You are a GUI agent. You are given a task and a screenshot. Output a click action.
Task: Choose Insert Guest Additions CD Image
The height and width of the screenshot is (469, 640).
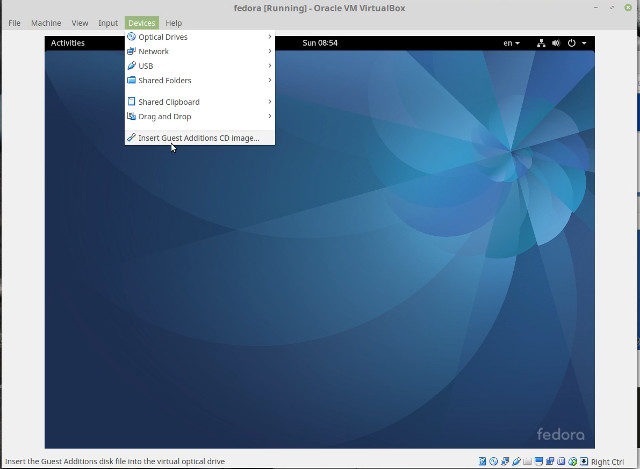click(200, 138)
